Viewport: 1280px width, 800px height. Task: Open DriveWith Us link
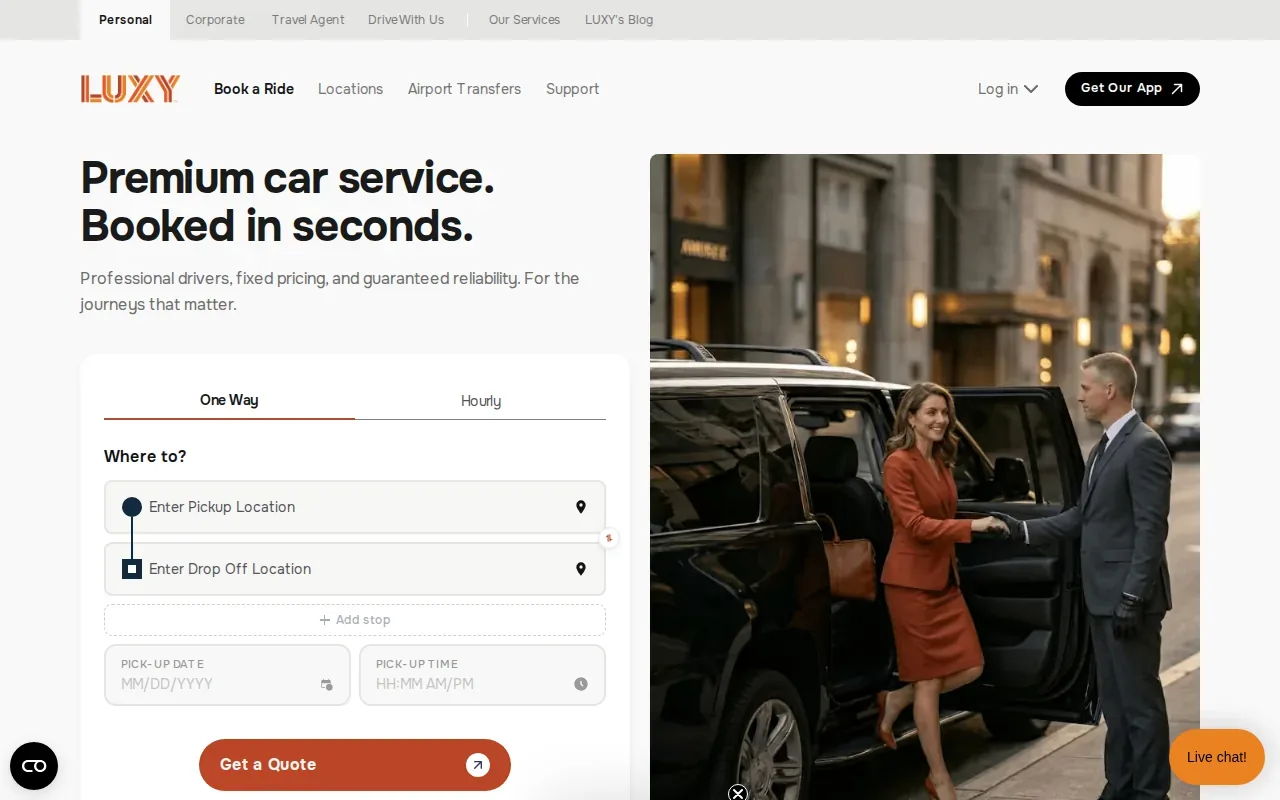pos(406,20)
